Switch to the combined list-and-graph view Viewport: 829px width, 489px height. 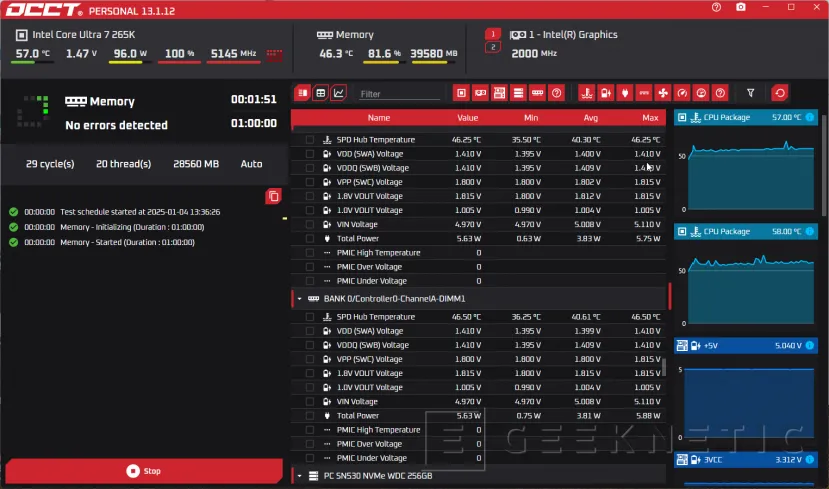pyautogui.click(x=302, y=93)
